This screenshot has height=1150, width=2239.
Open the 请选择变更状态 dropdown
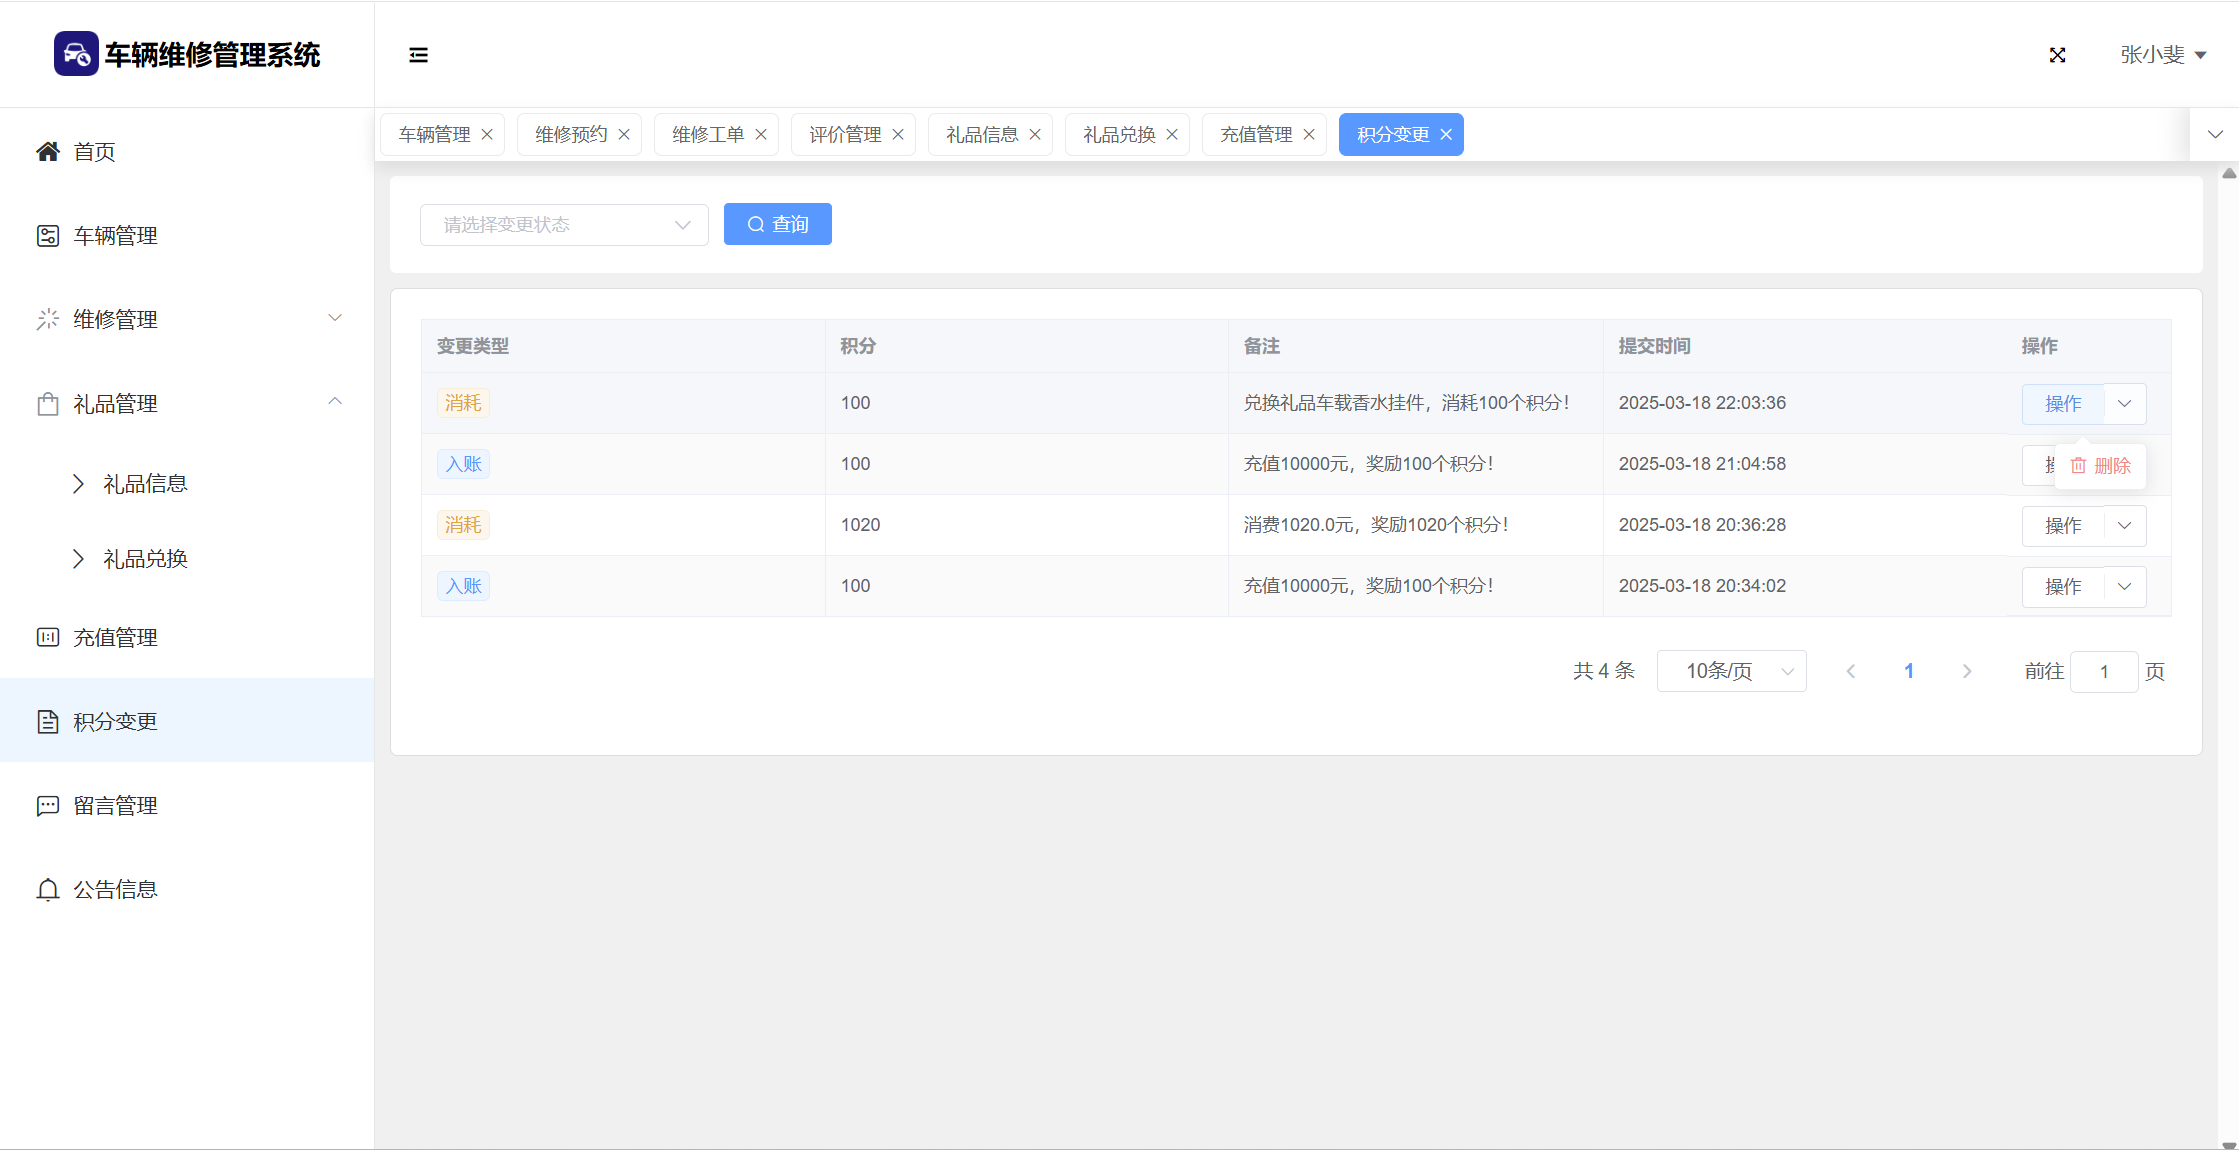click(x=564, y=225)
